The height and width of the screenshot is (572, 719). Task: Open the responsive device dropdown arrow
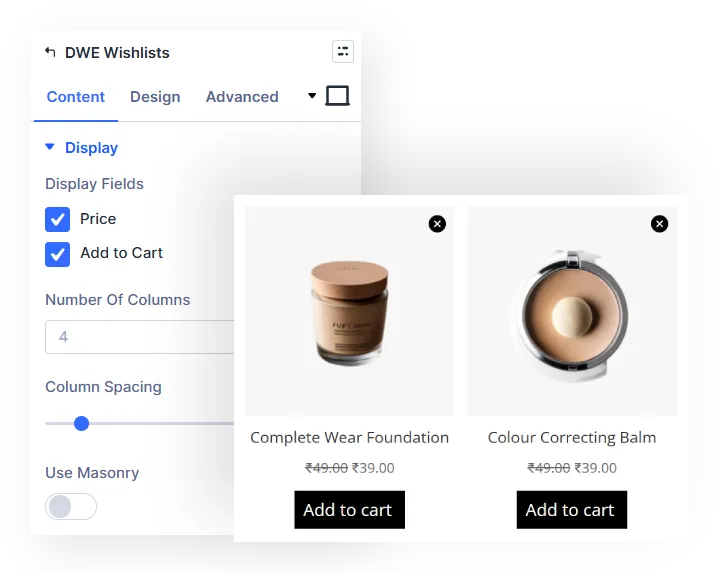pyautogui.click(x=312, y=96)
